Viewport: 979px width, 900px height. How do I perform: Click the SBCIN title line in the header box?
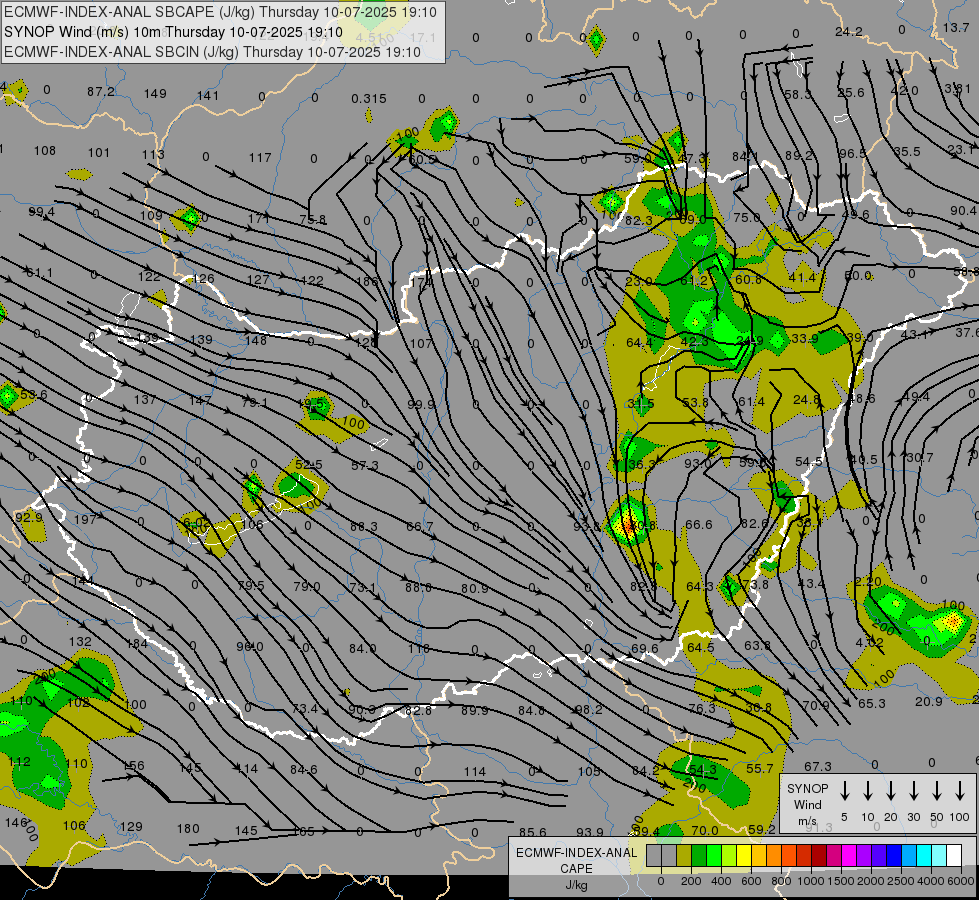click(x=212, y=52)
